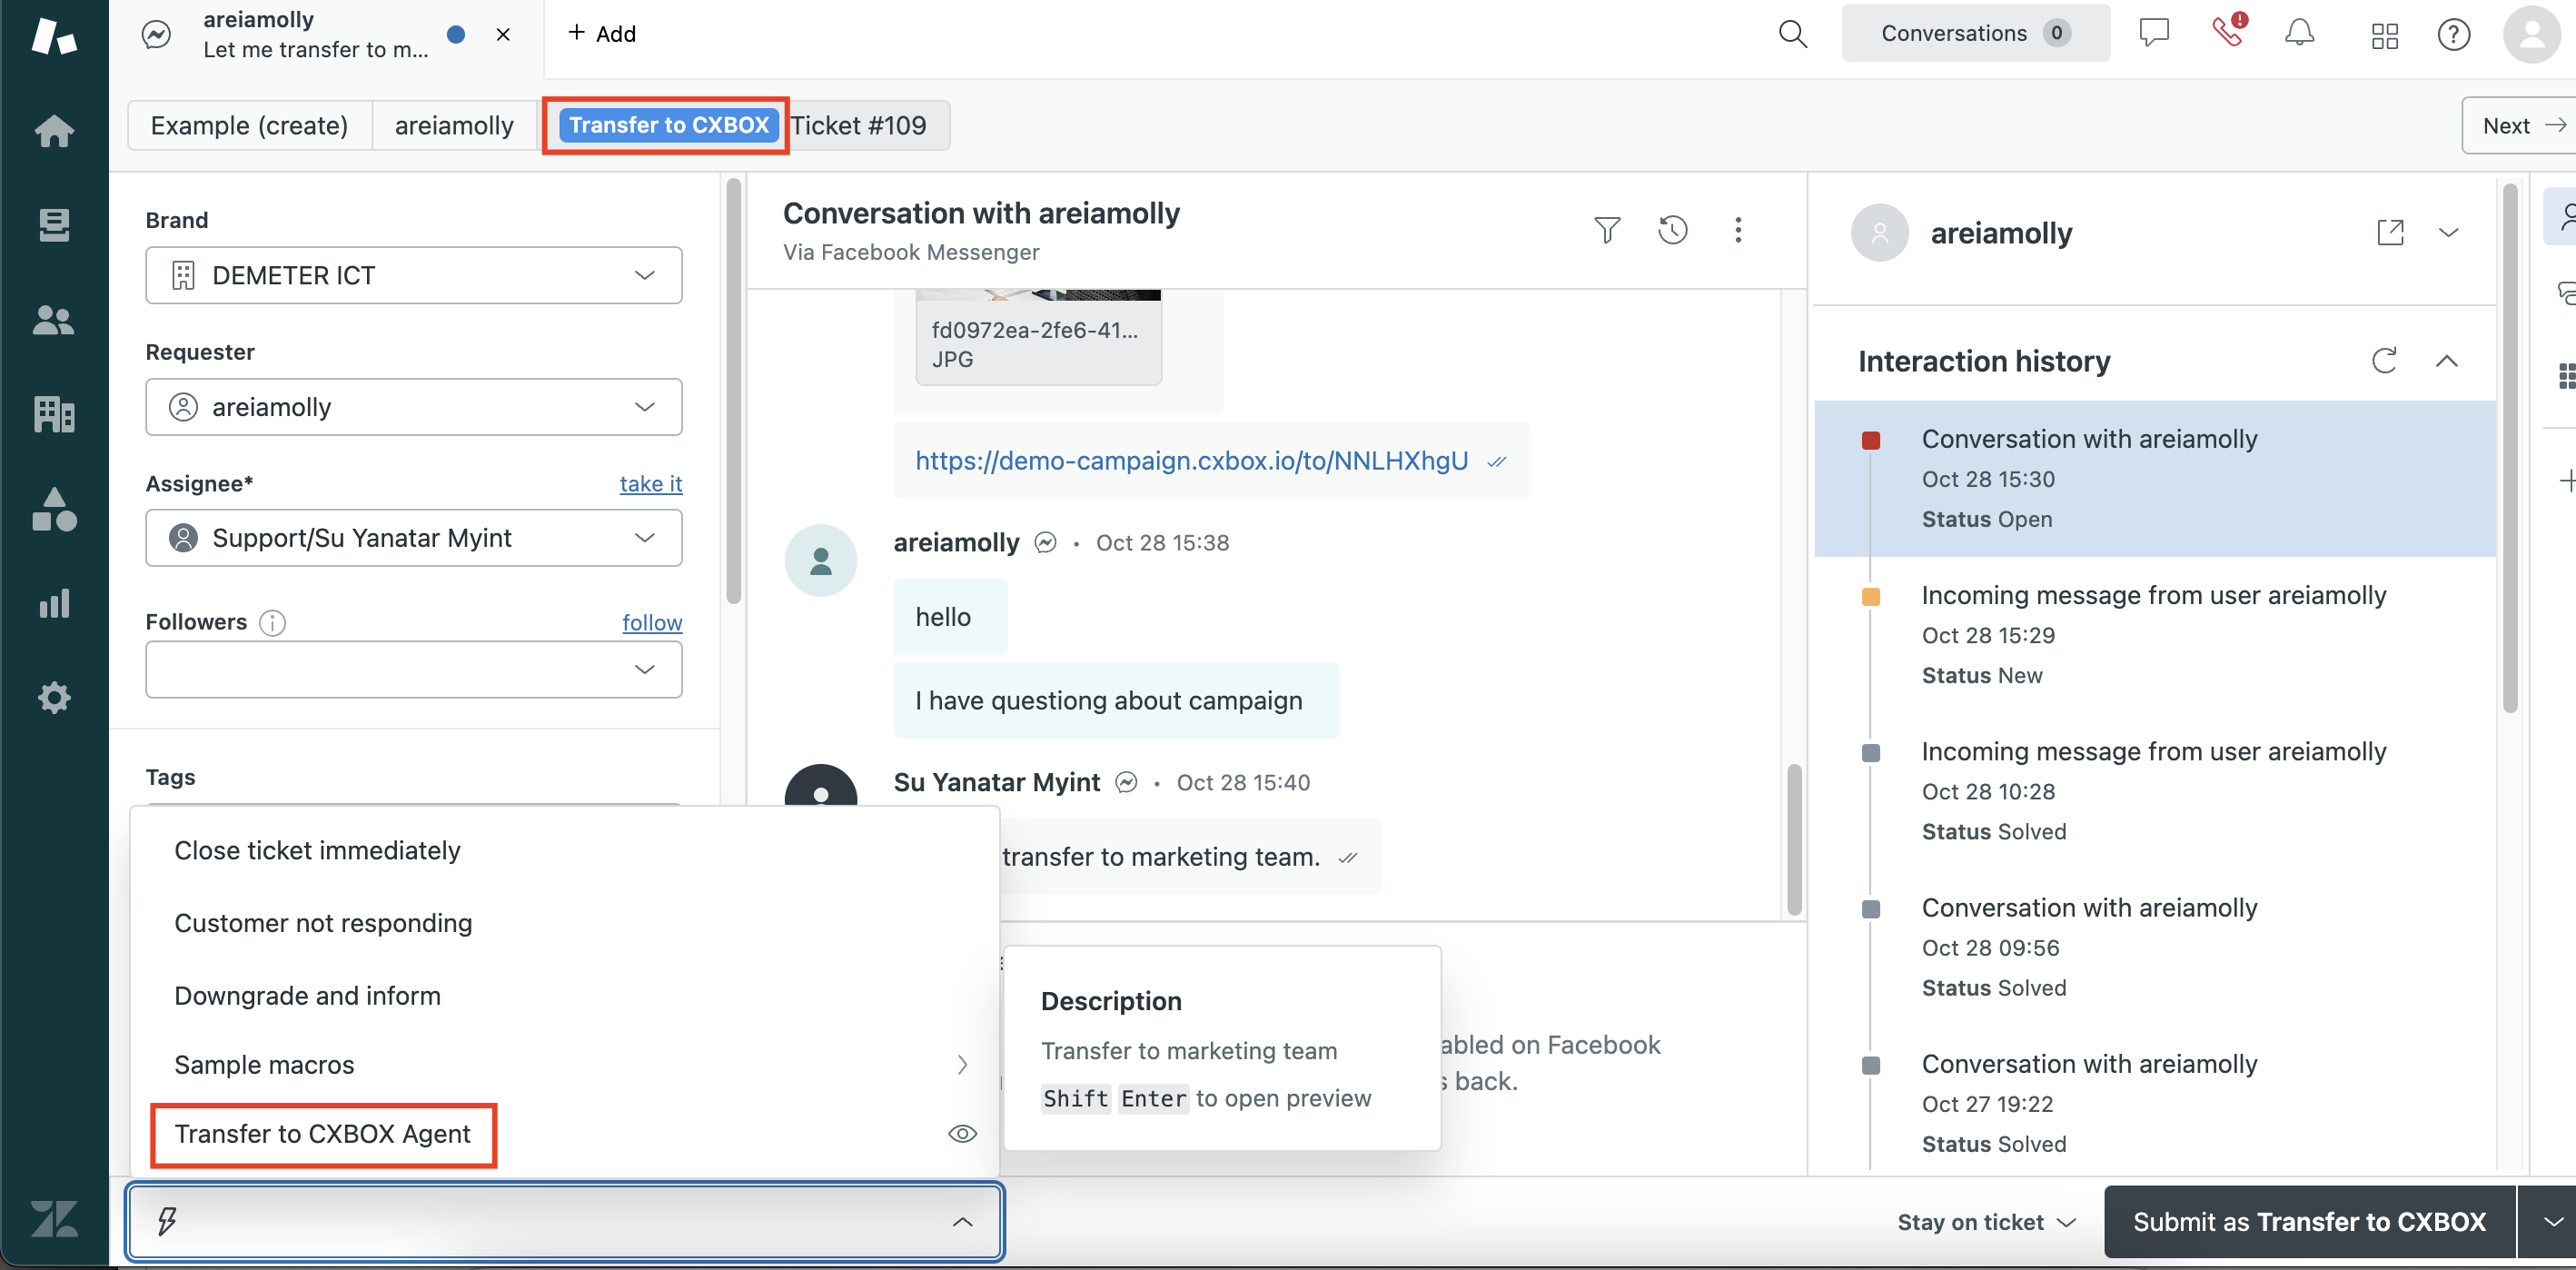Screen dimensions: 2576x1270
Task: Refresh the Interaction history
Action: [2383, 360]
